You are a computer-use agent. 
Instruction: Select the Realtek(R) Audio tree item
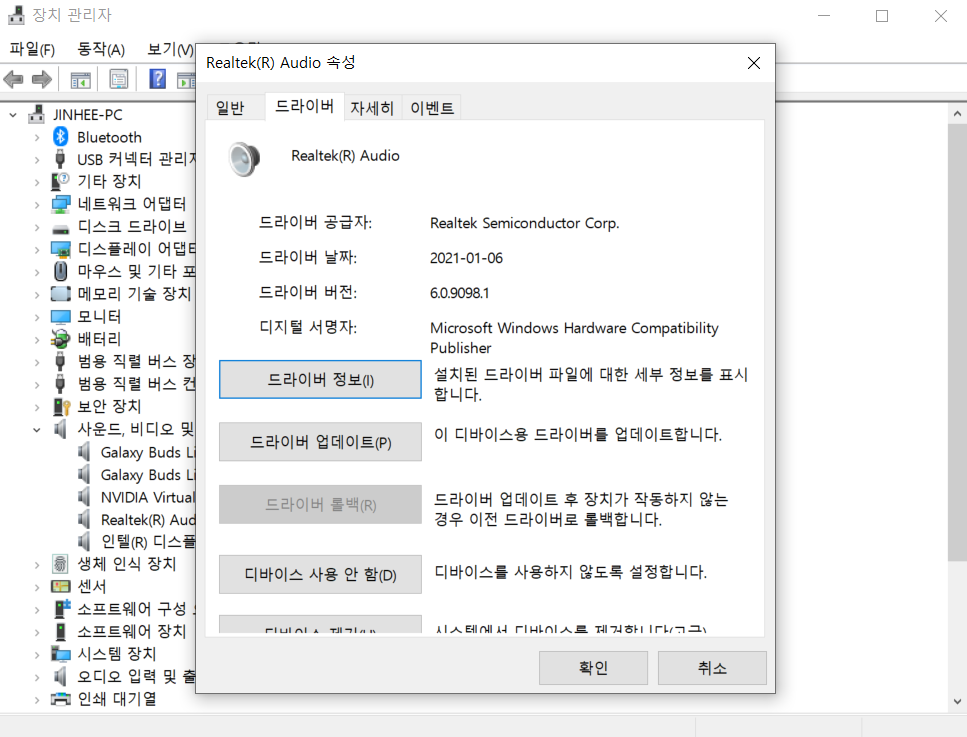click(148, 520)
